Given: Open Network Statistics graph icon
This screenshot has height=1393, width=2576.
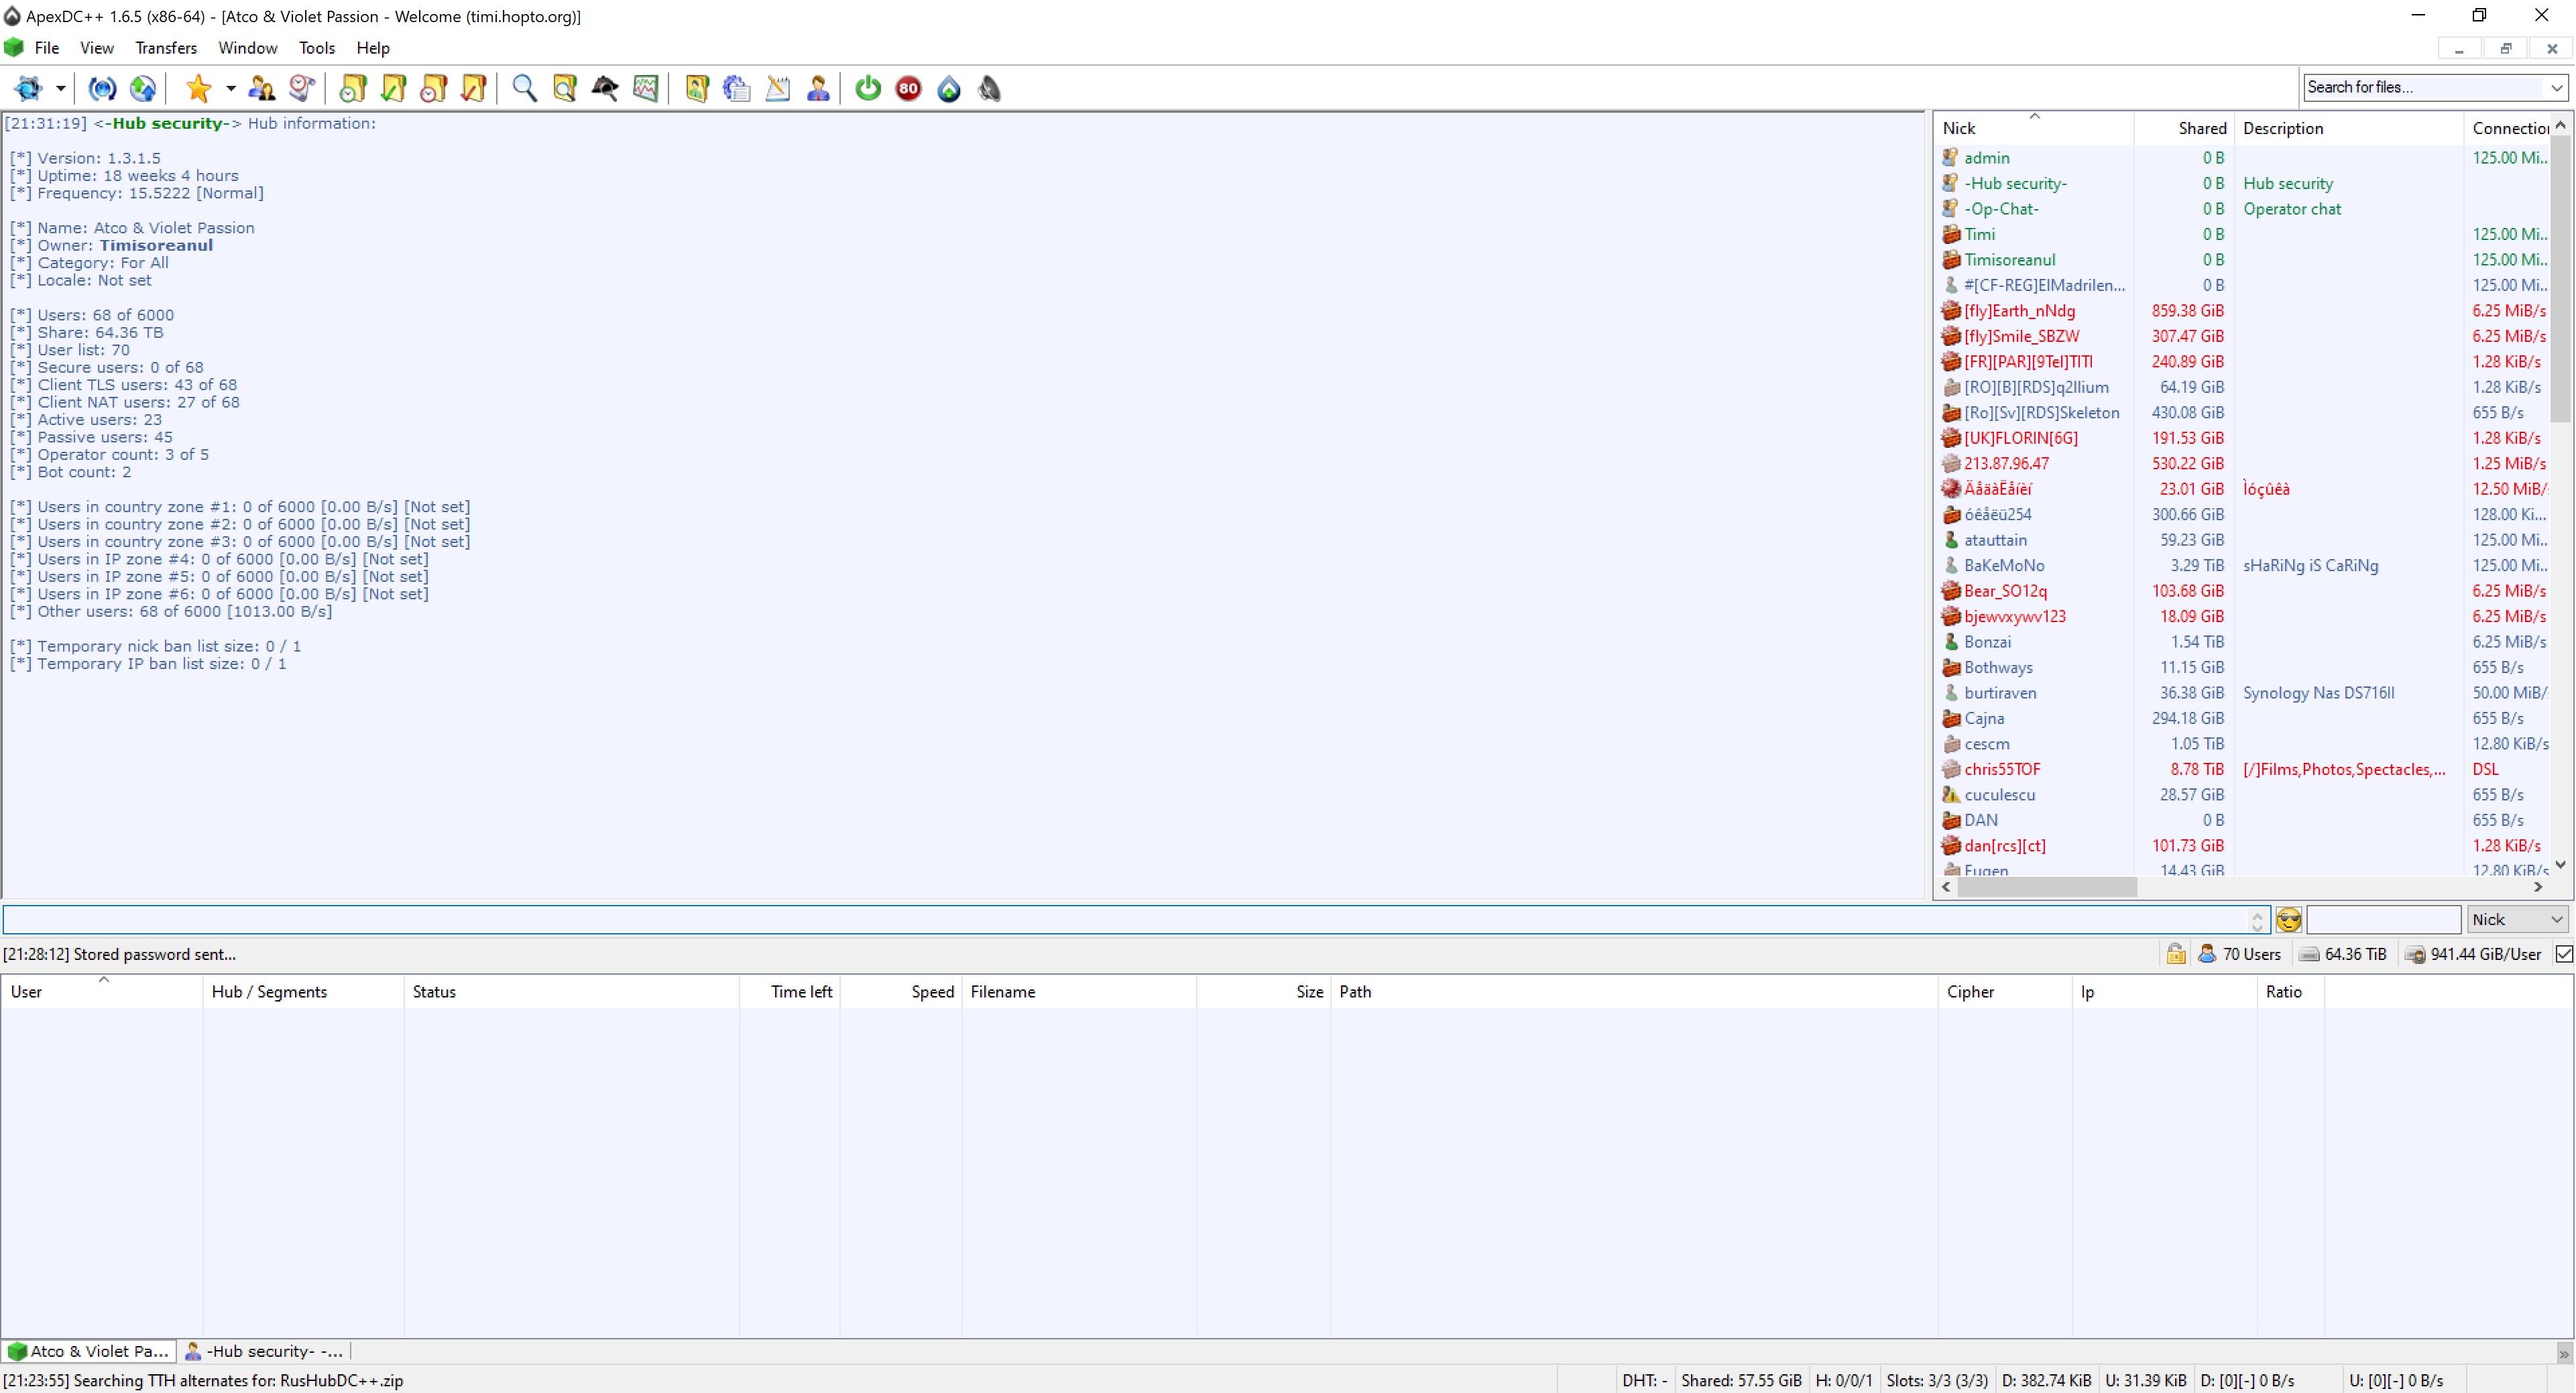Looking at the screenshot, I should pyautogui.click(x=646, y=88).
